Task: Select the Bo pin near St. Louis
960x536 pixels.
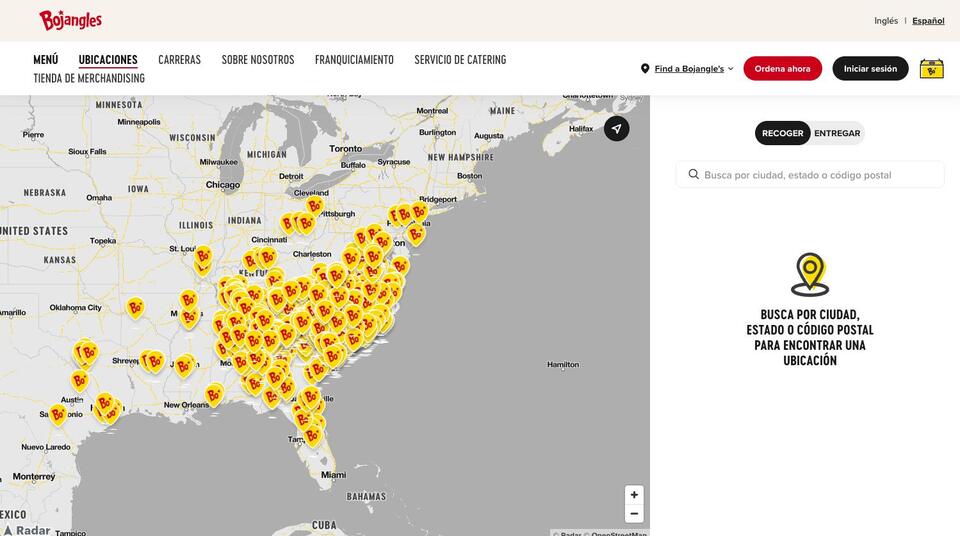Action: [x=203, y=255]
